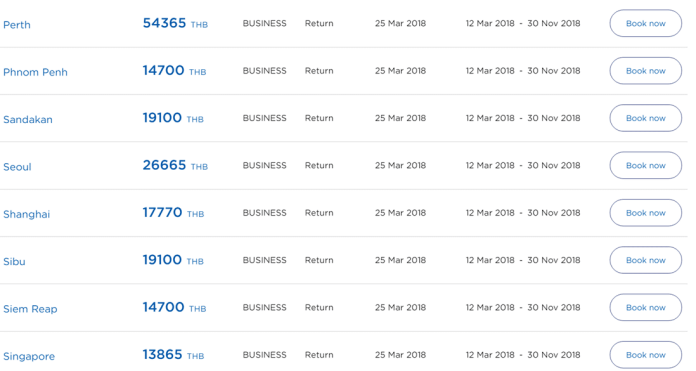Image resolution: width=696 pixels, height=371 pixels.
Task: Book the Siem Reap flight
Action: (x=645, y=308)
